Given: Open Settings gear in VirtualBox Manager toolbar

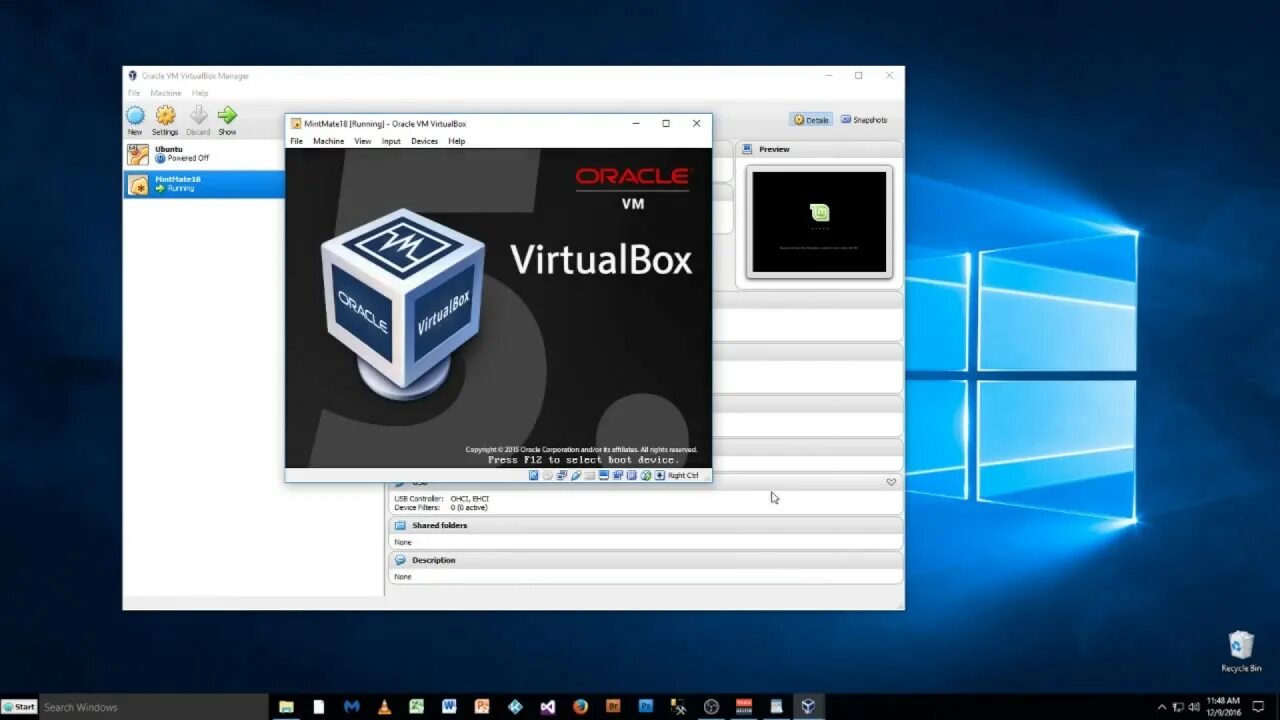Looking at the screenshot, I should point(165,115).
